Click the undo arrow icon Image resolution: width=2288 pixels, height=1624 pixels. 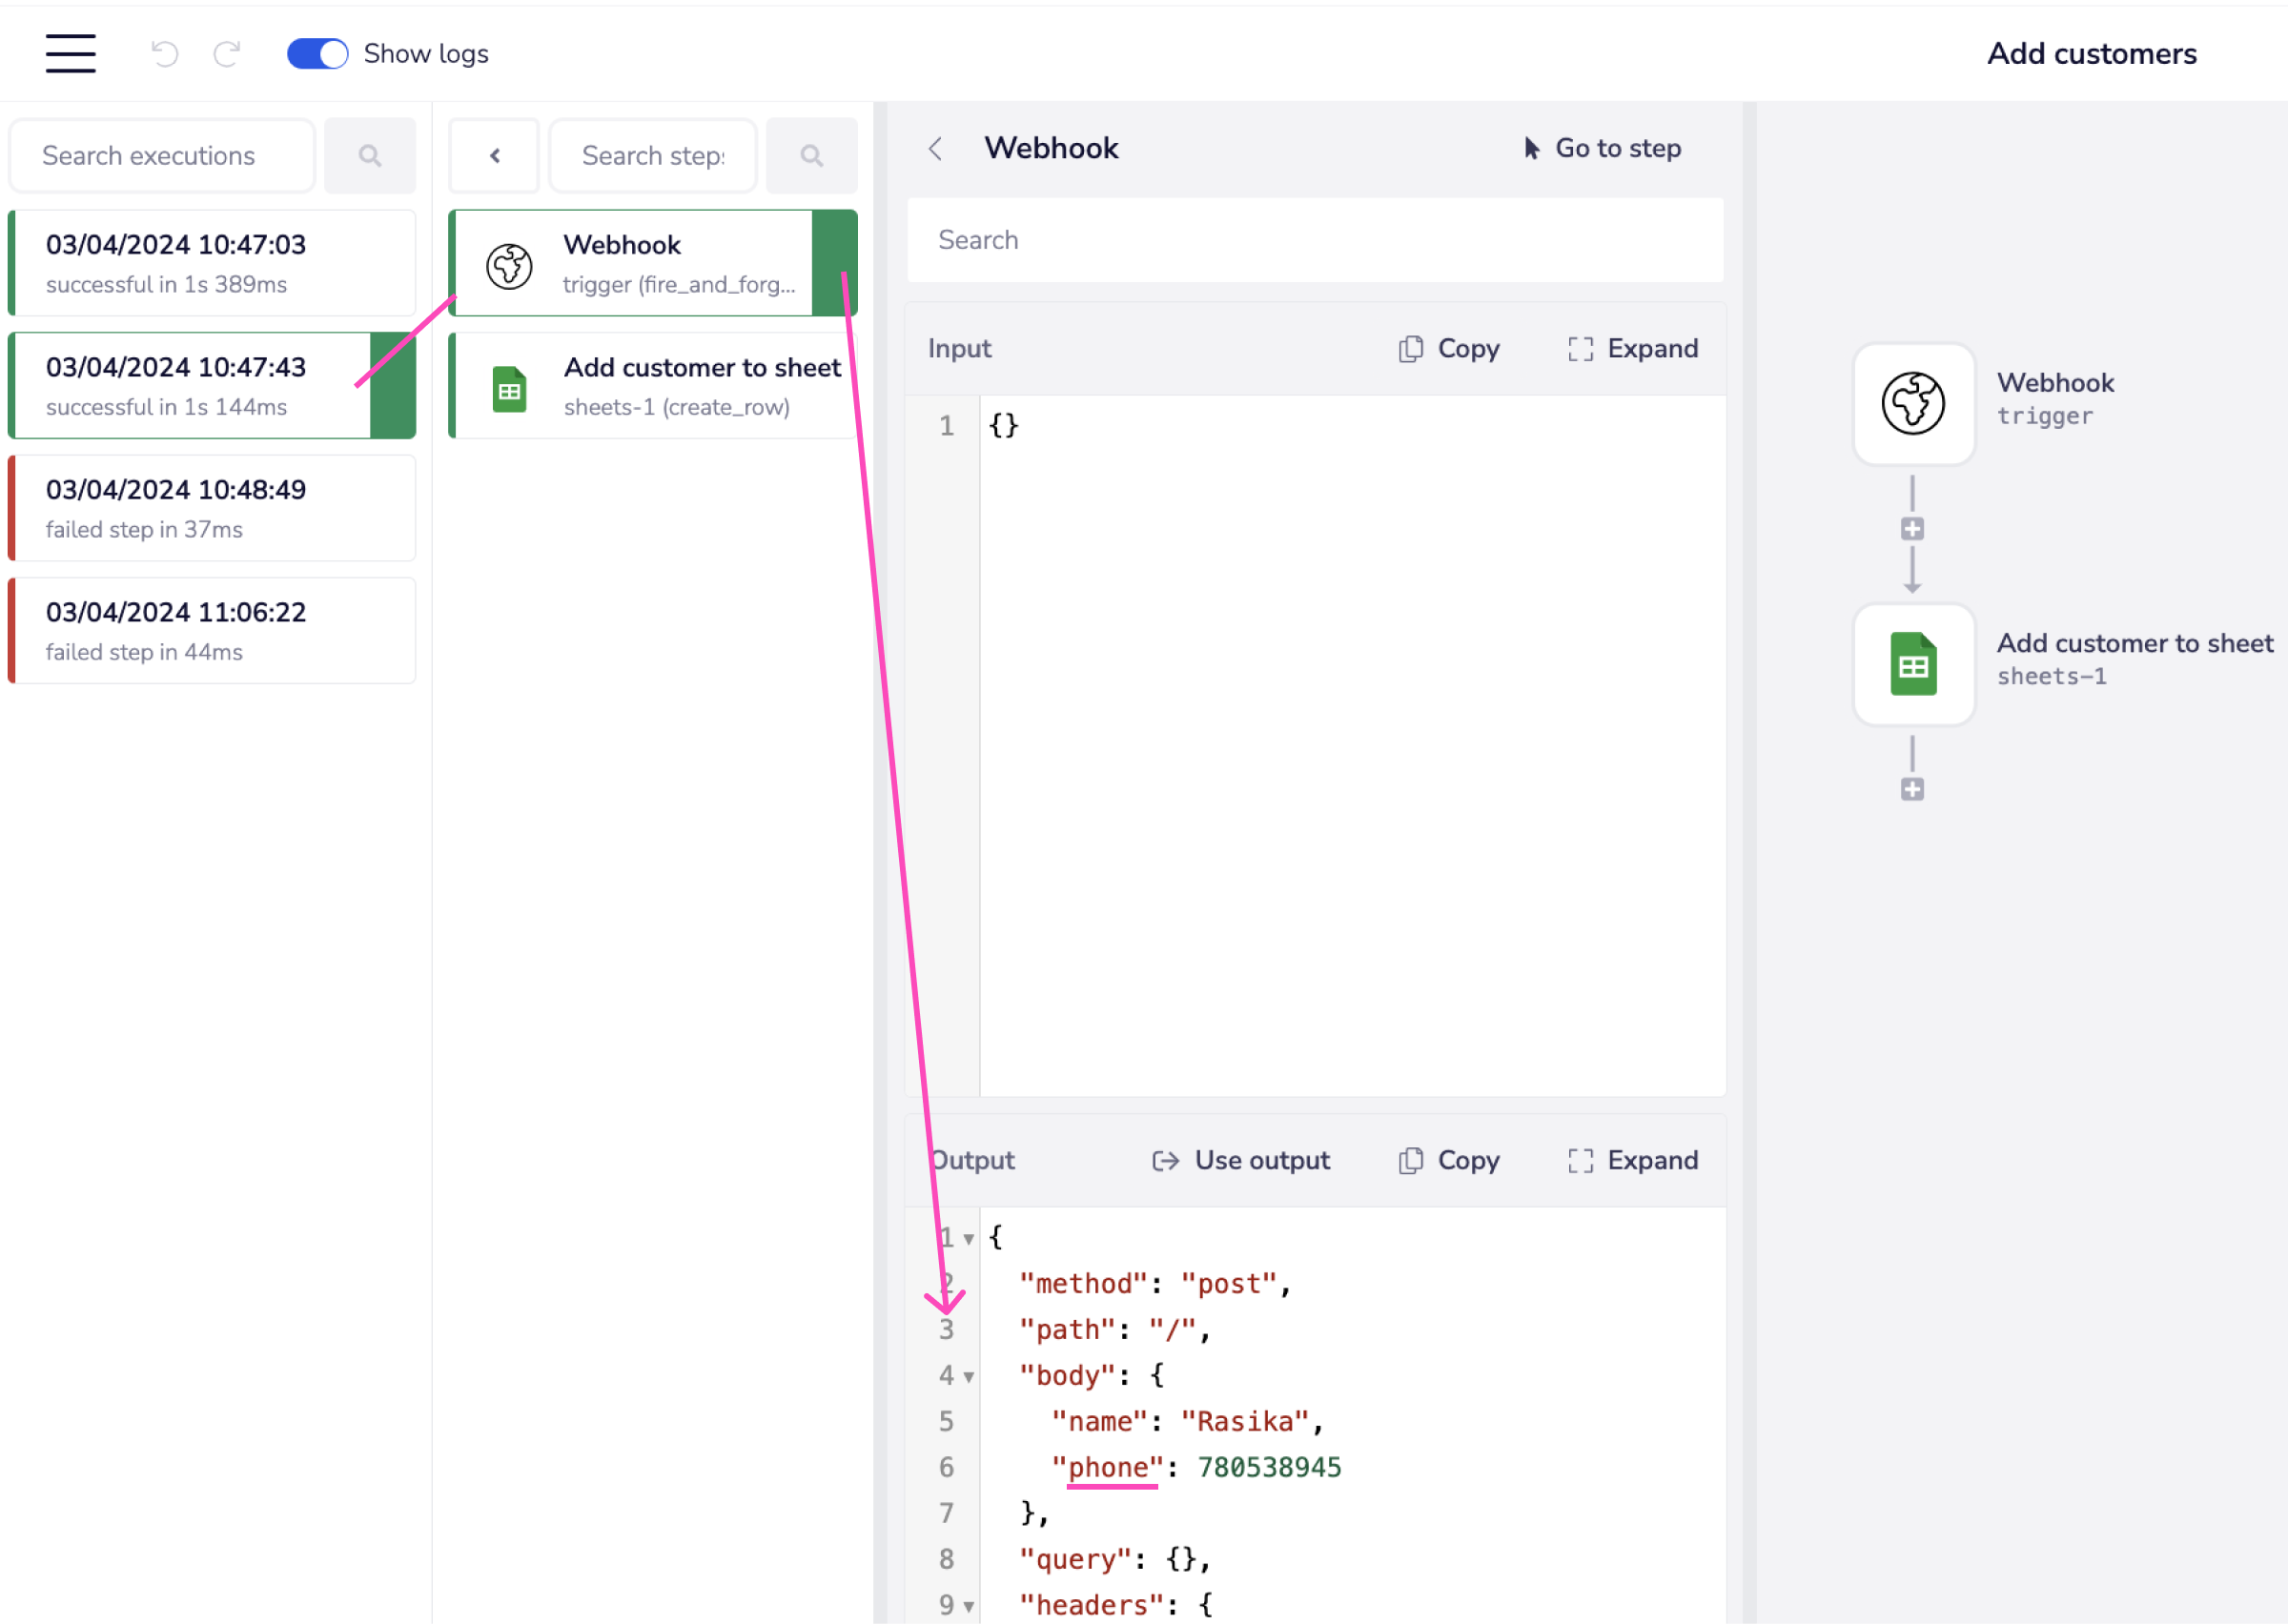(165, 53)
